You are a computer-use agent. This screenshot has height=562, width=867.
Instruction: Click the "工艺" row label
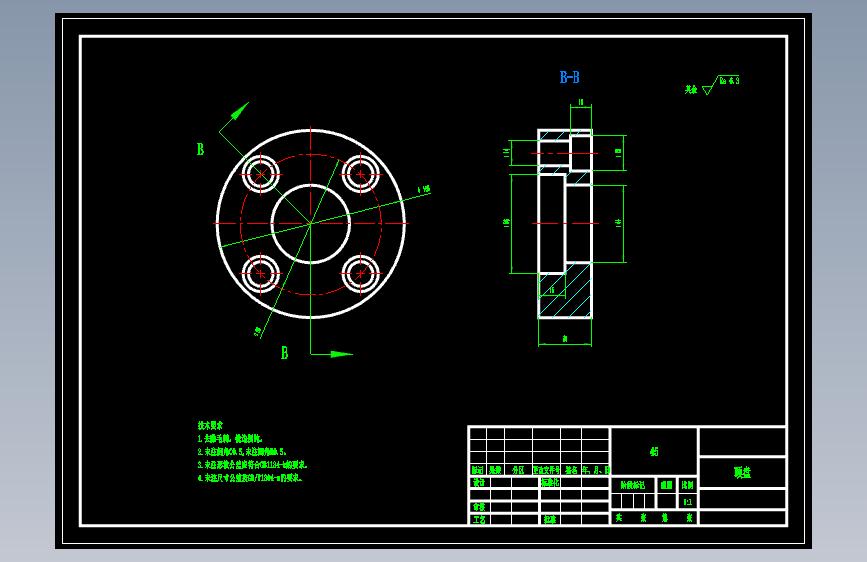click(479, 519)
